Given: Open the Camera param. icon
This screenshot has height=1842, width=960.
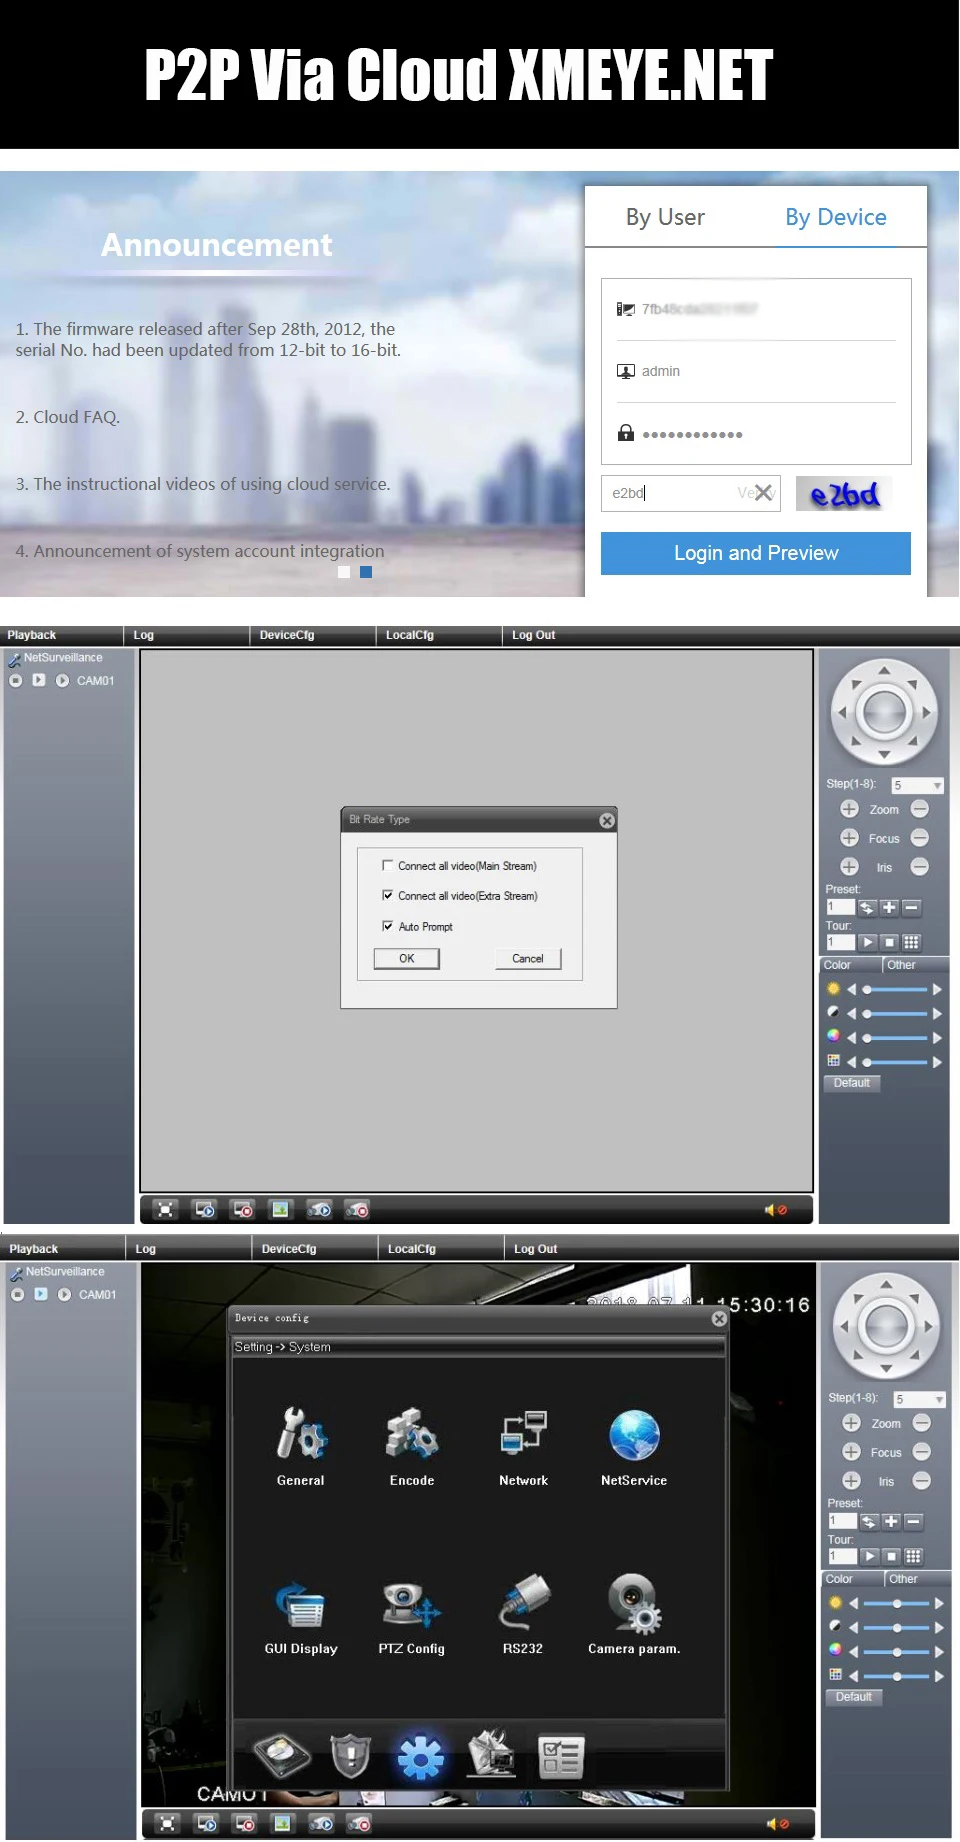Looking at the screenshot, I should click(634, 1604).
